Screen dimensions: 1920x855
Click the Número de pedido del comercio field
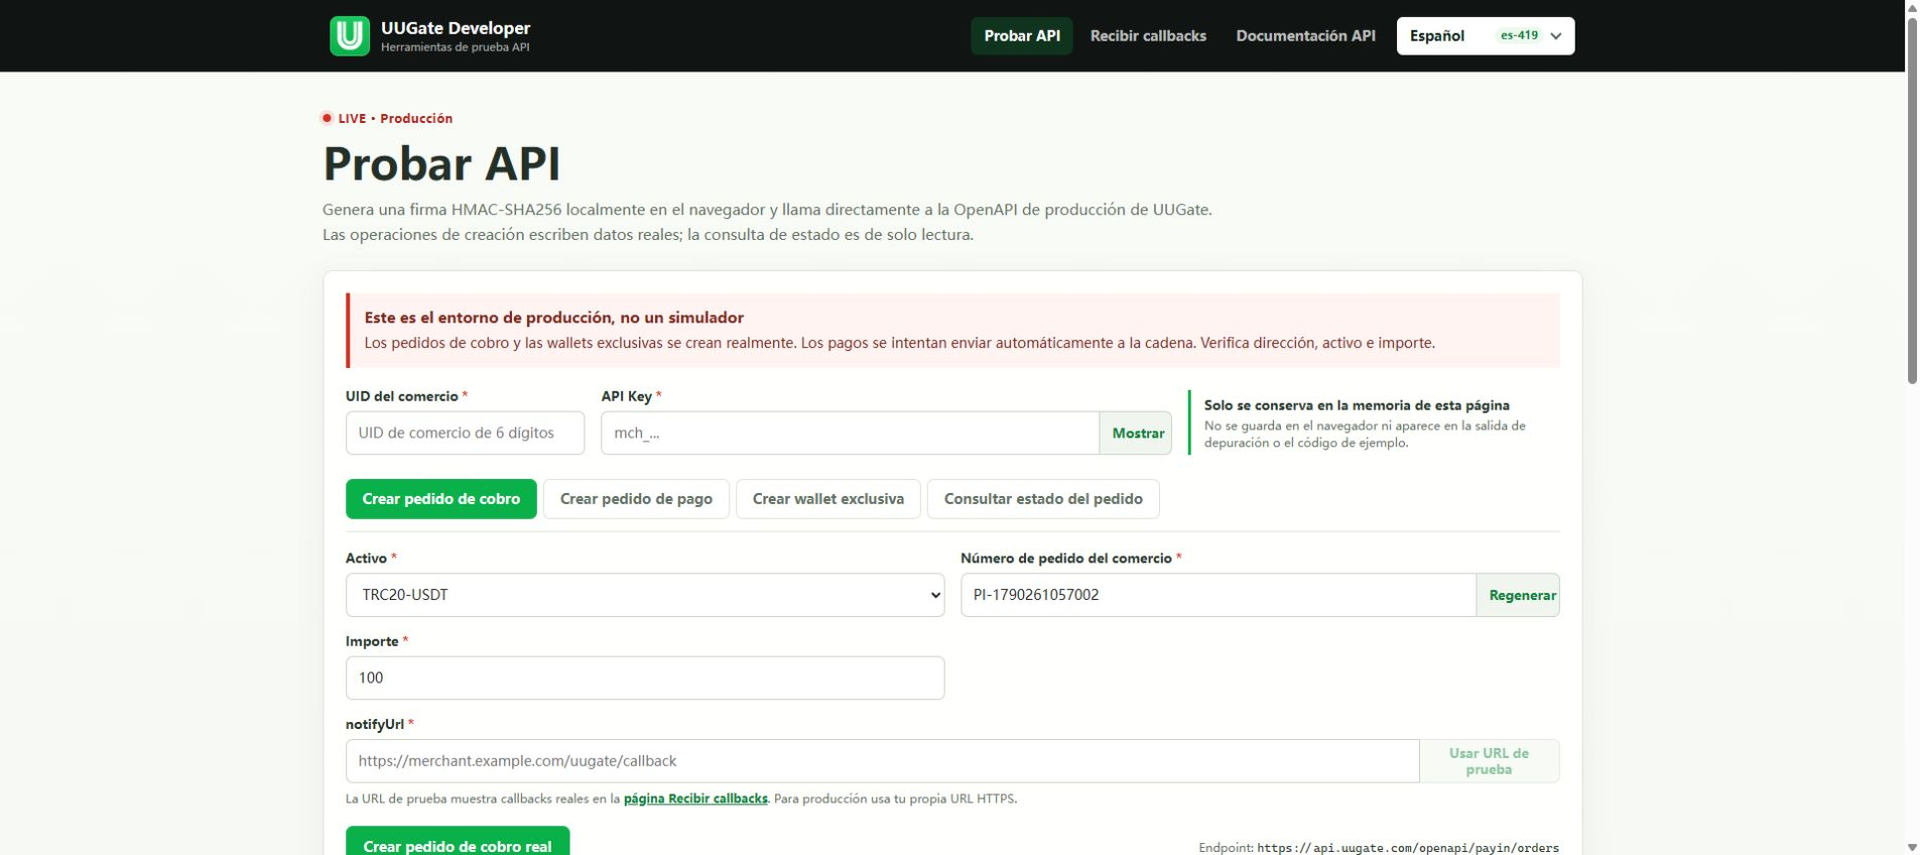tap(1218, 595)
